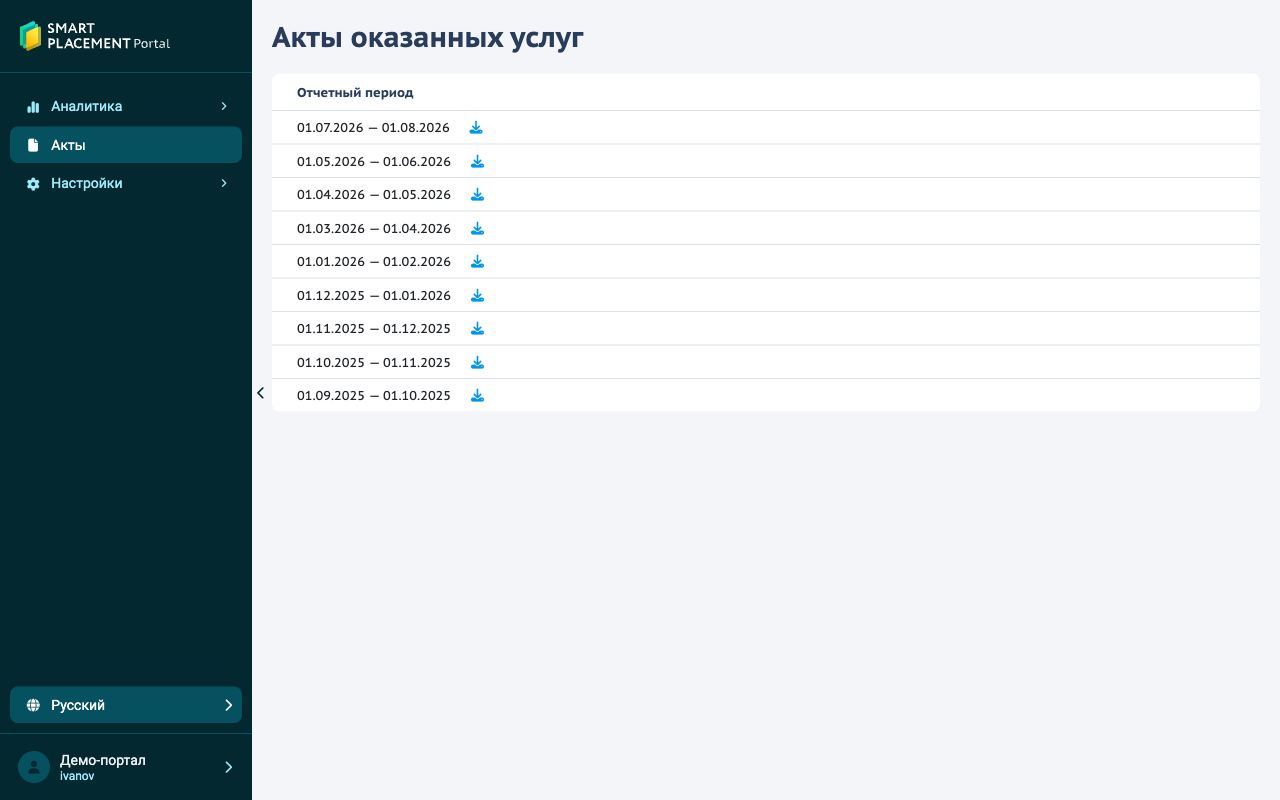Open the Демо-портал account menu chevron
The height and width of the screenshot is (800, 1280).
coord(228,767)
